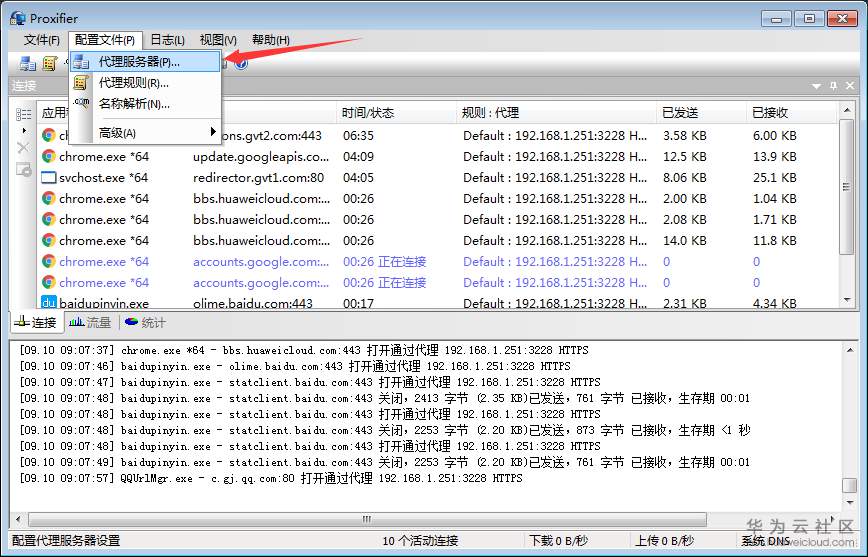Click the small arrow in the connections sidebar
This screenshot has width=868, height=557.
coord(24,131)
